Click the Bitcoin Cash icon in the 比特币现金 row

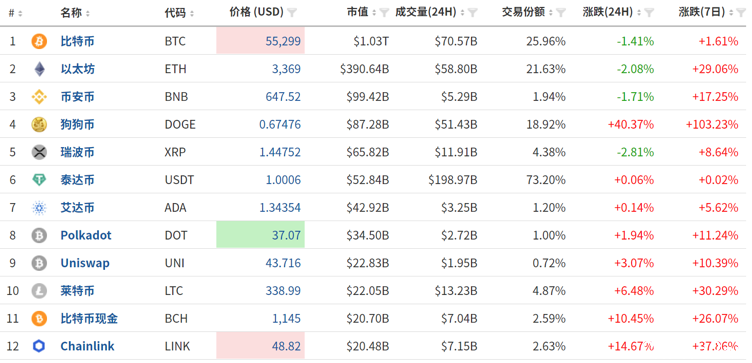tap(39, 319)
